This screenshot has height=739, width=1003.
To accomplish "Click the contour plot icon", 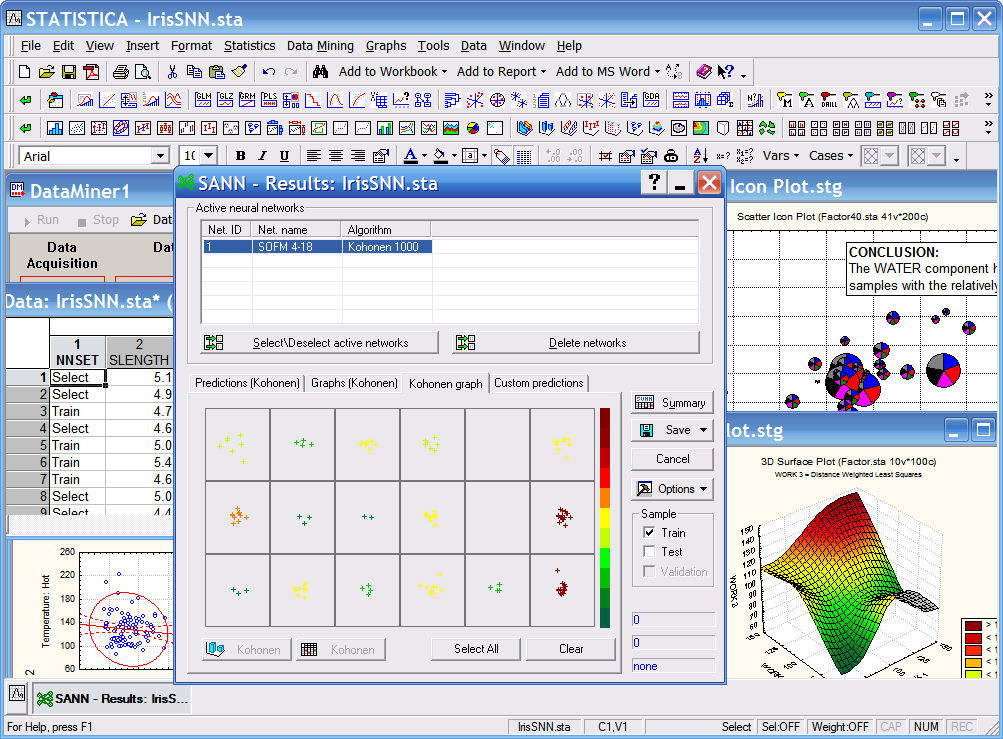I will click(x=700, y=128).
